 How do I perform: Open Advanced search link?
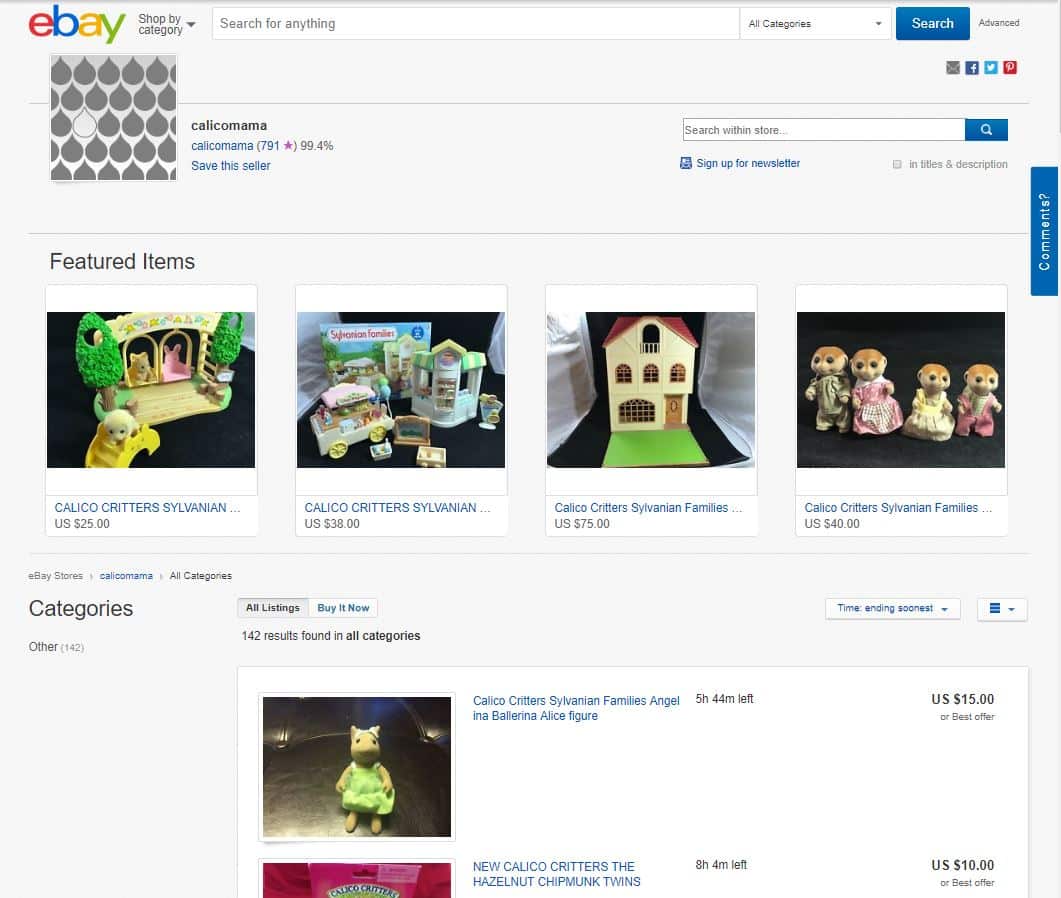(x=999, y=23)
